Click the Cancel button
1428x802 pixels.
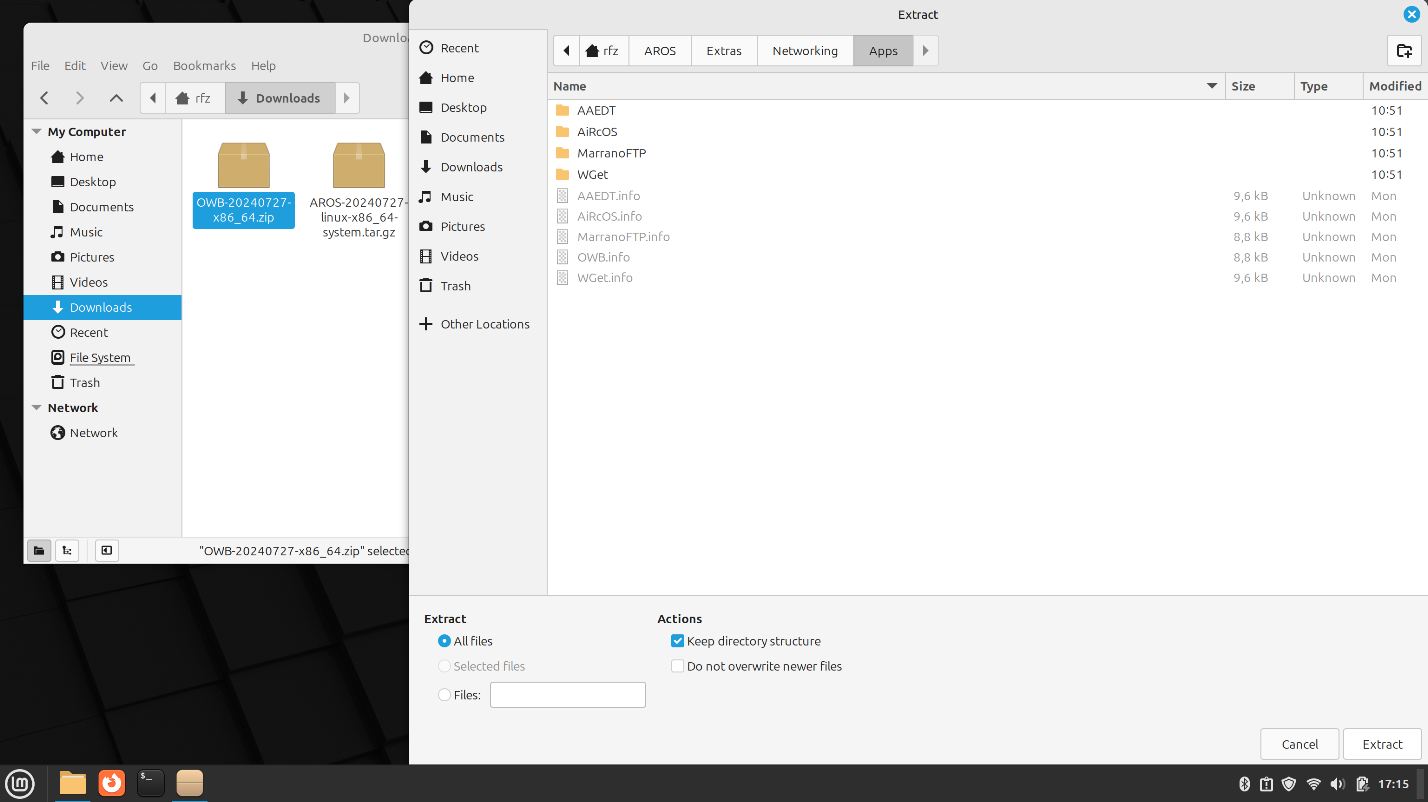[x=1300, y=744]
